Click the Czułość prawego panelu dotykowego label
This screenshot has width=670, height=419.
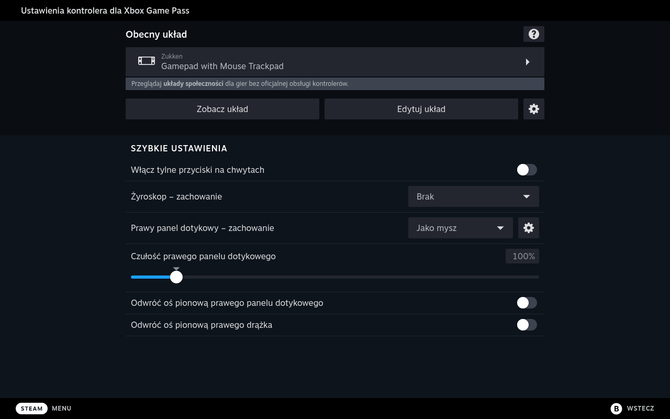click(x=203, y=256)
